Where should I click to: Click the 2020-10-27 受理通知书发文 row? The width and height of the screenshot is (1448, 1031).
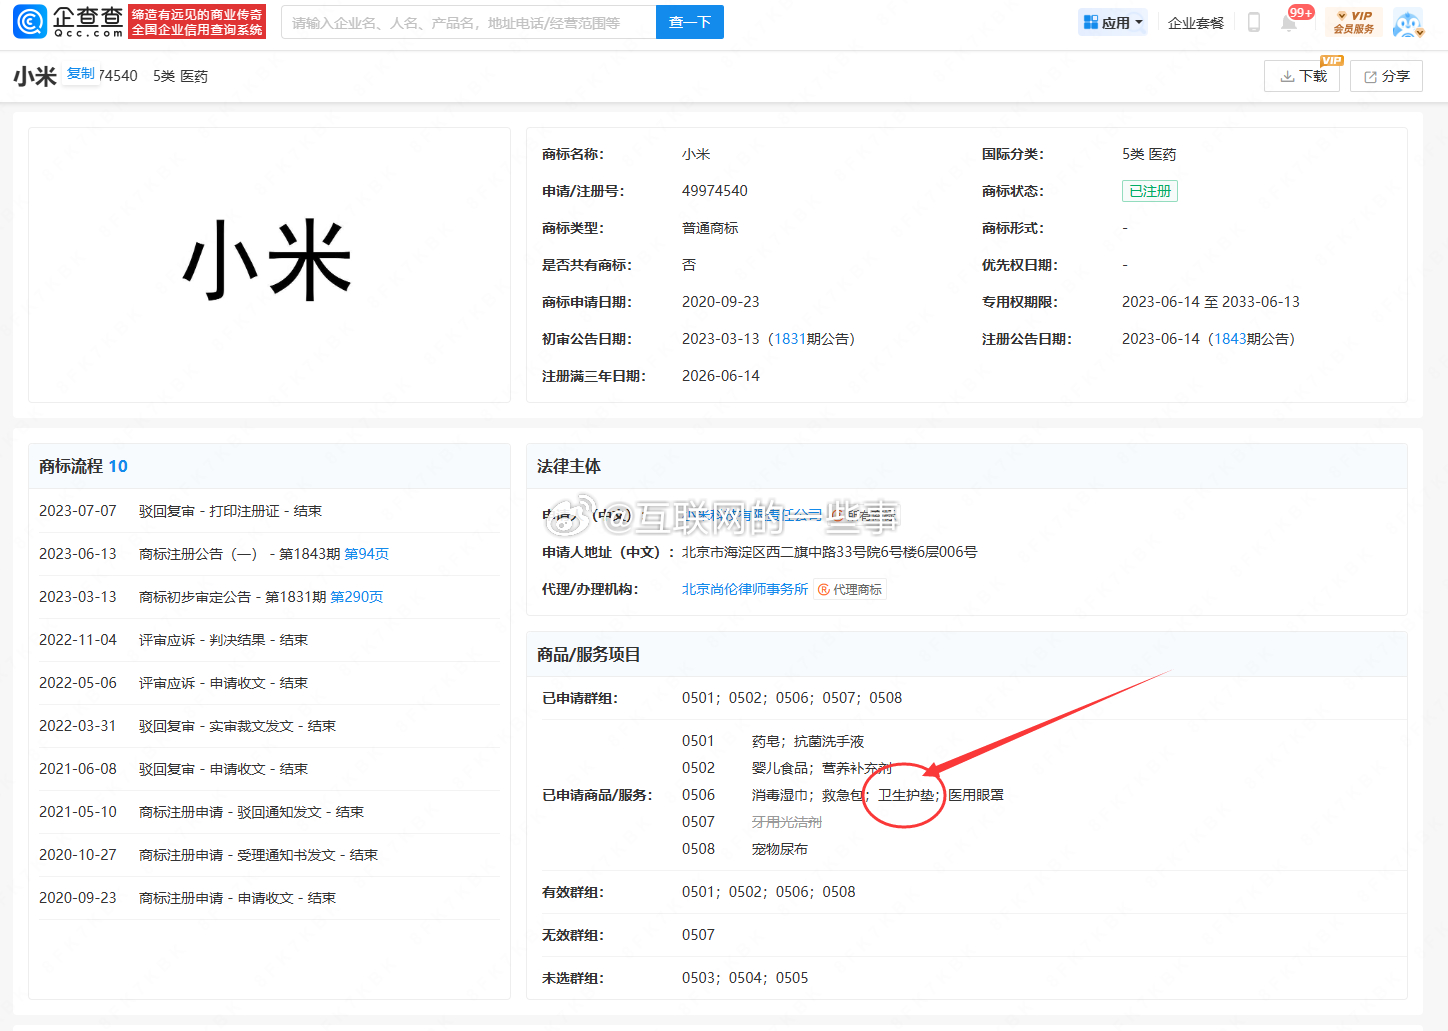click(269, 855)
